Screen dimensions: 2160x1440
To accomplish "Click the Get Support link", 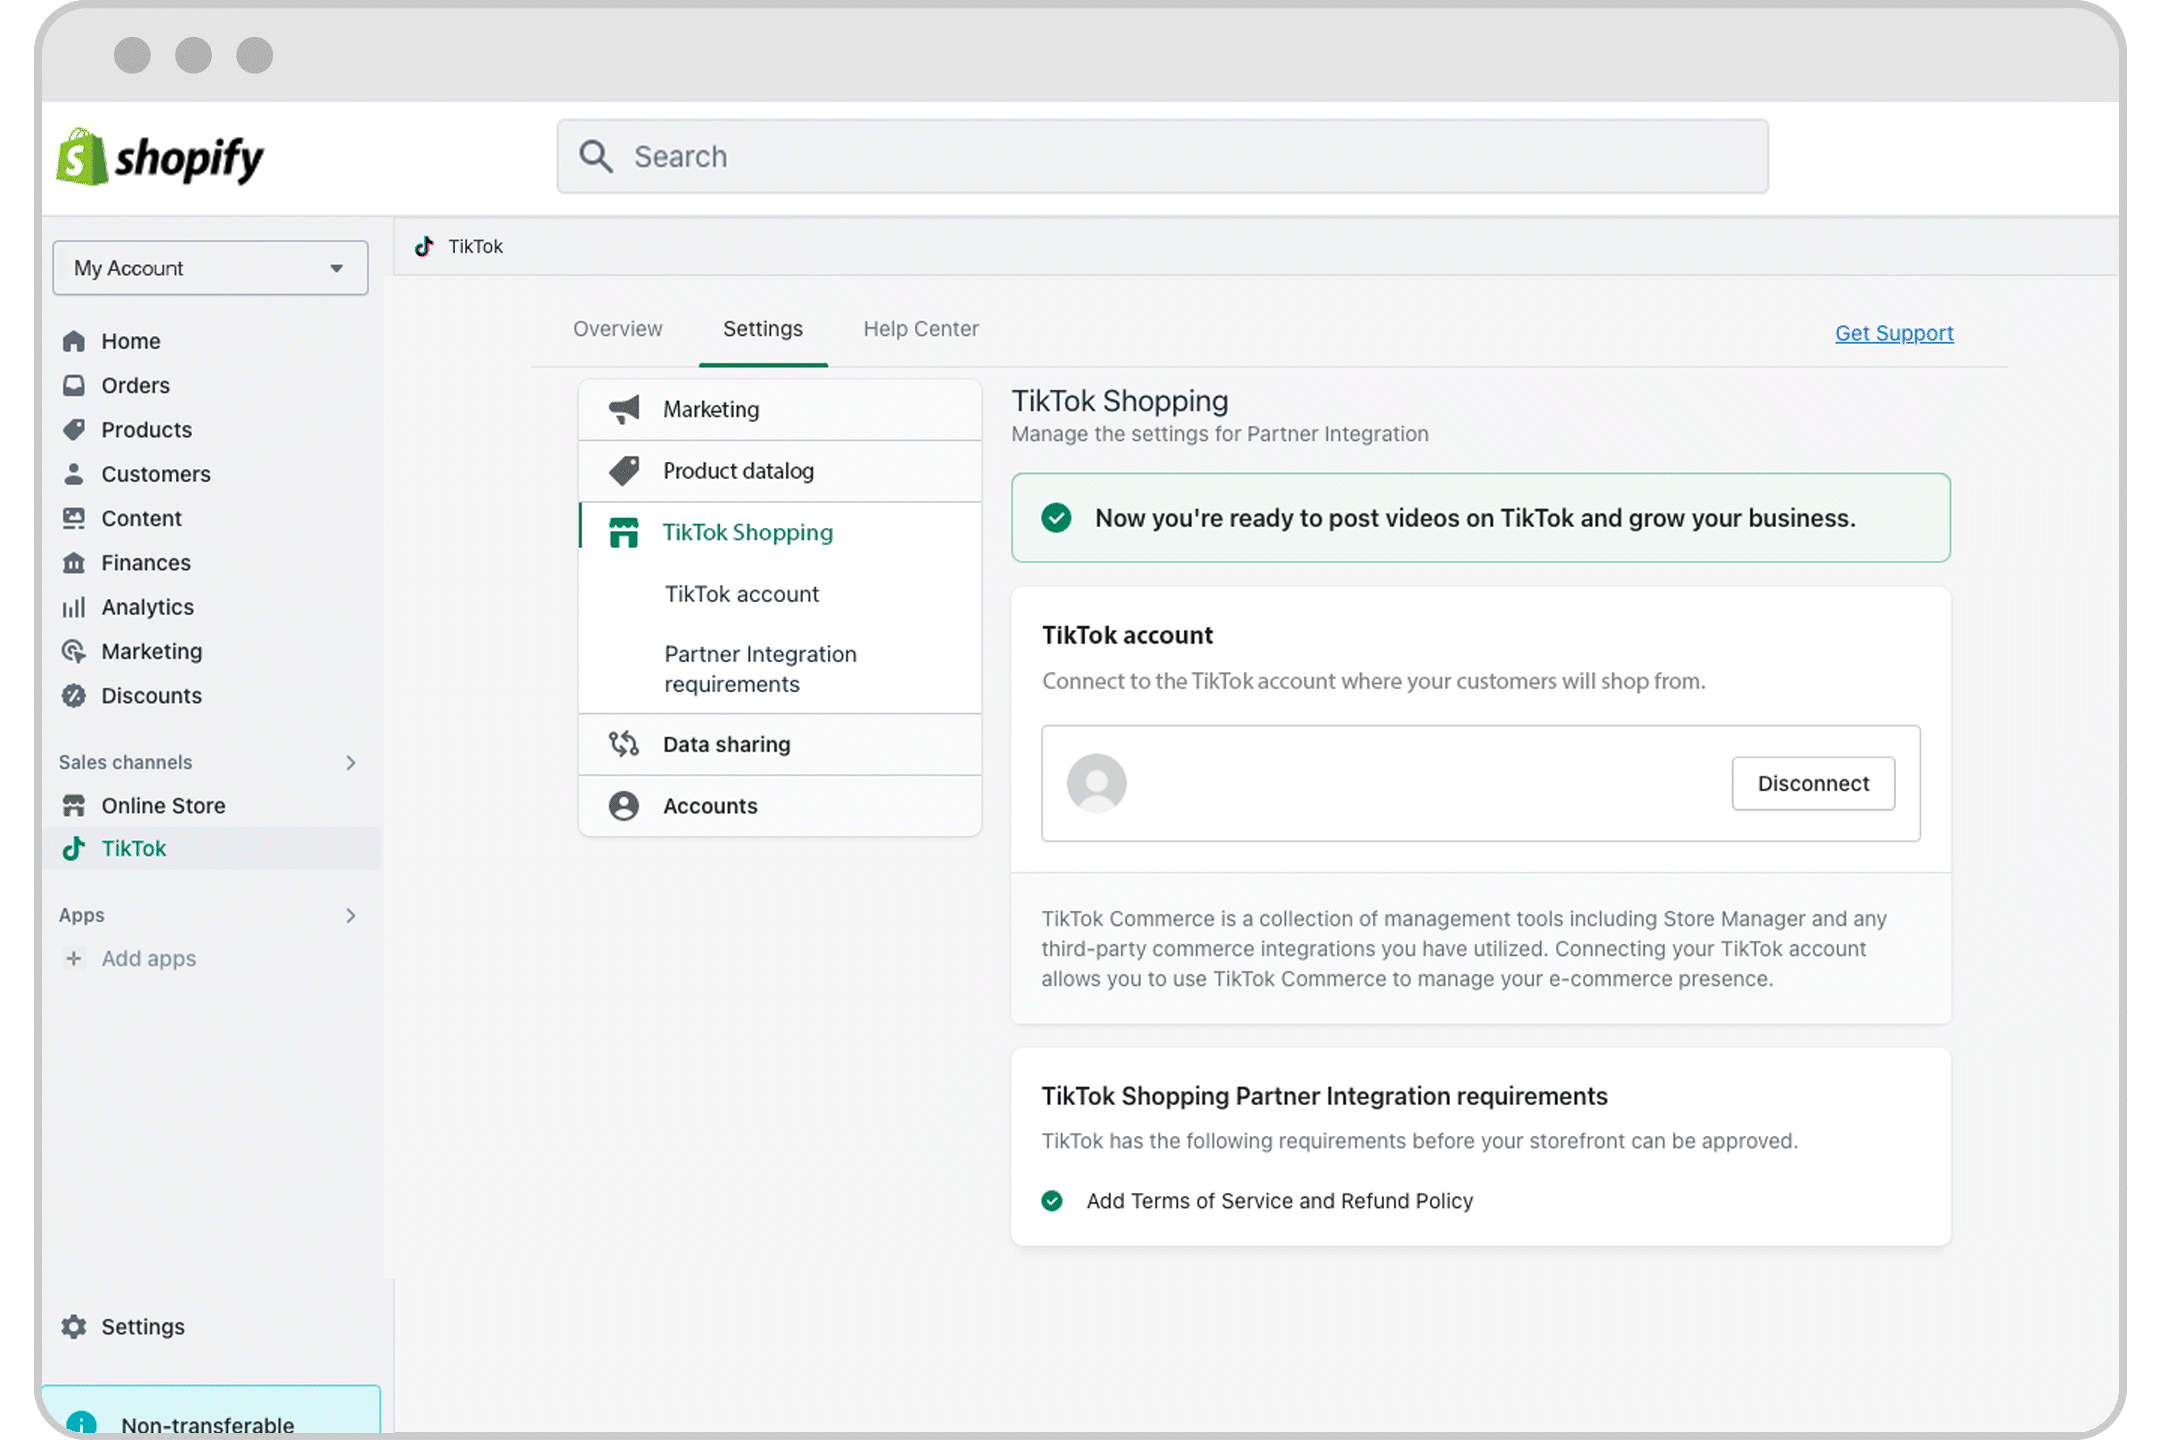I will click(x=1893, y=333).
